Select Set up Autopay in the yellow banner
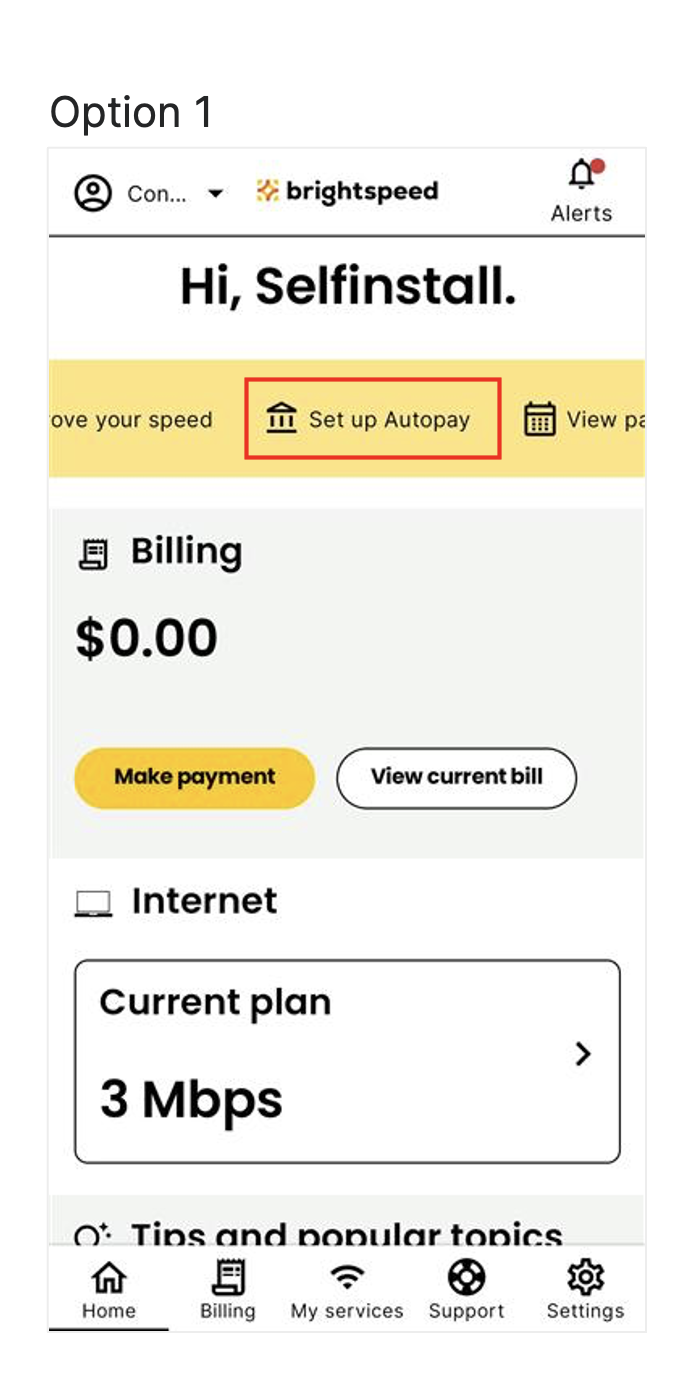The width and height of the screenshot is (696, 1400). point(373,420)
